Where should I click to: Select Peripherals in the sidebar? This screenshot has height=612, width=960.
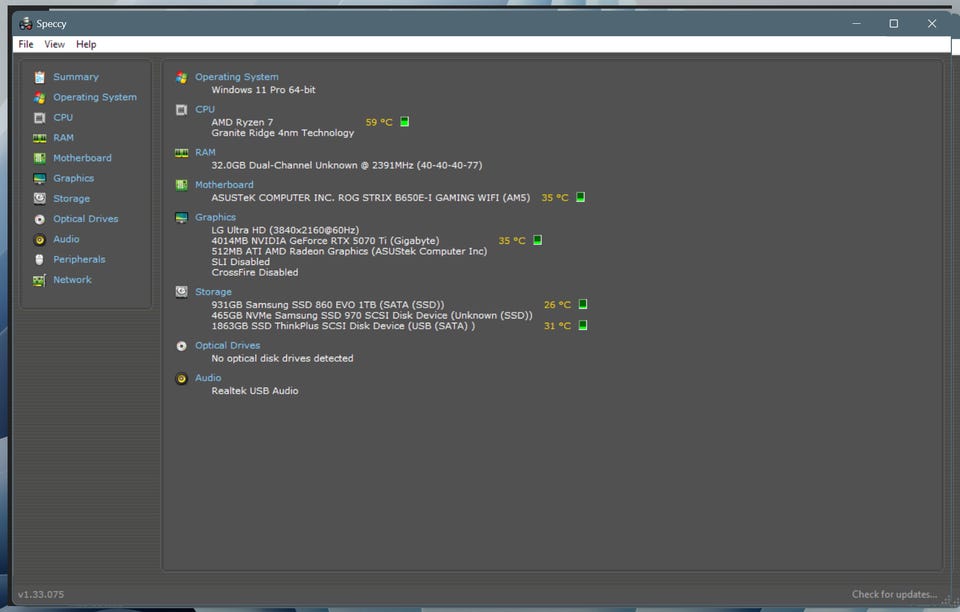click(79, 259)
